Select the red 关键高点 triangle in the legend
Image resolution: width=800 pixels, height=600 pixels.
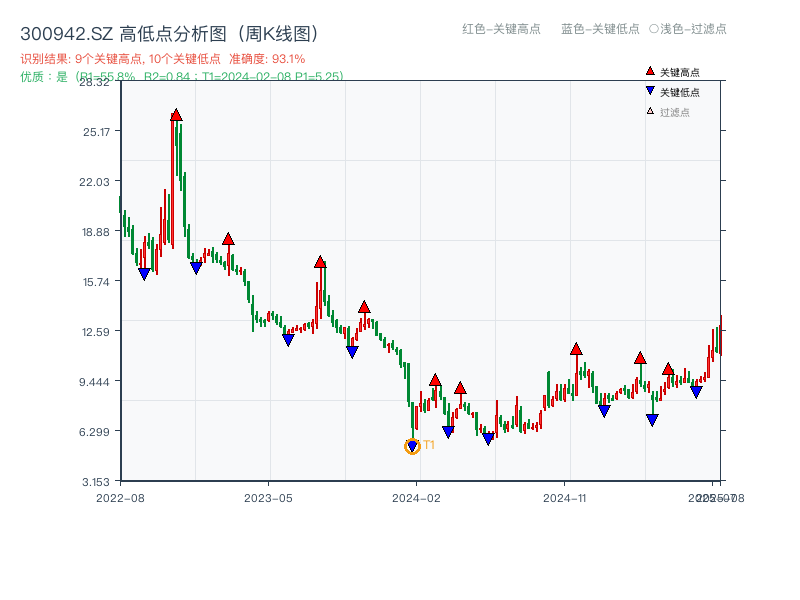pos(648,70)
